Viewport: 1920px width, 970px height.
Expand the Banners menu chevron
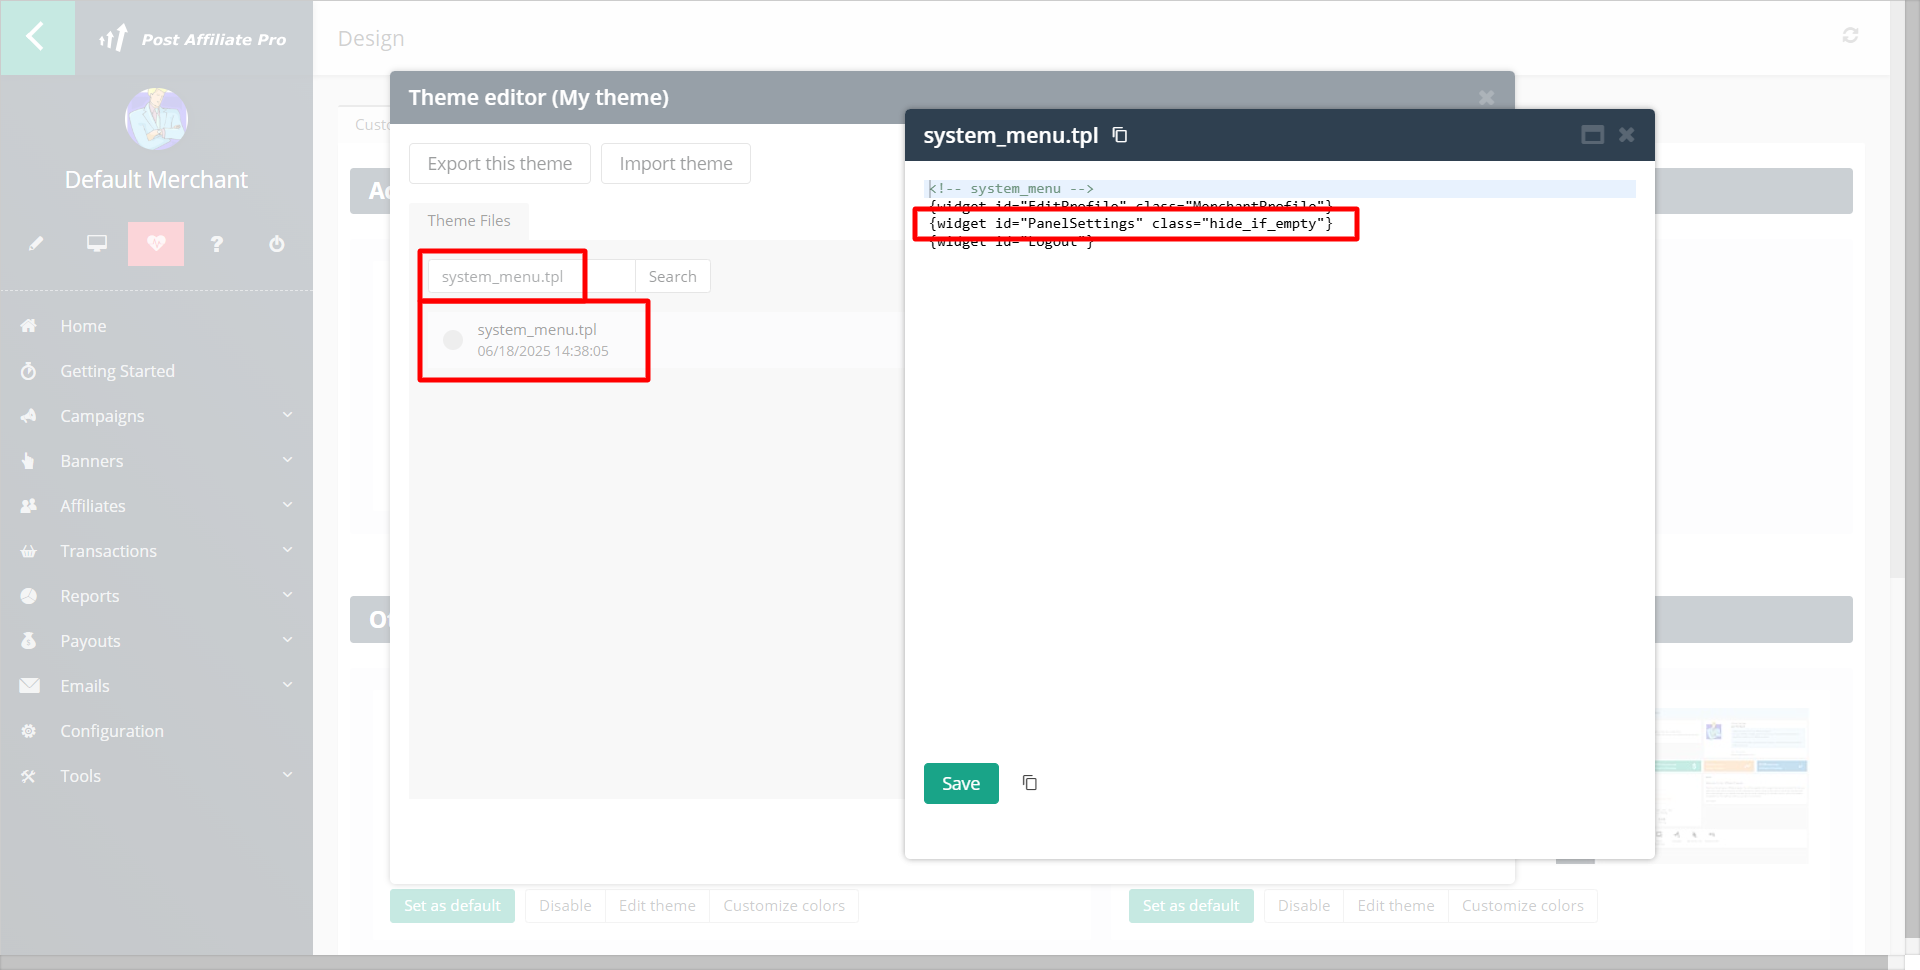[288, 460]
